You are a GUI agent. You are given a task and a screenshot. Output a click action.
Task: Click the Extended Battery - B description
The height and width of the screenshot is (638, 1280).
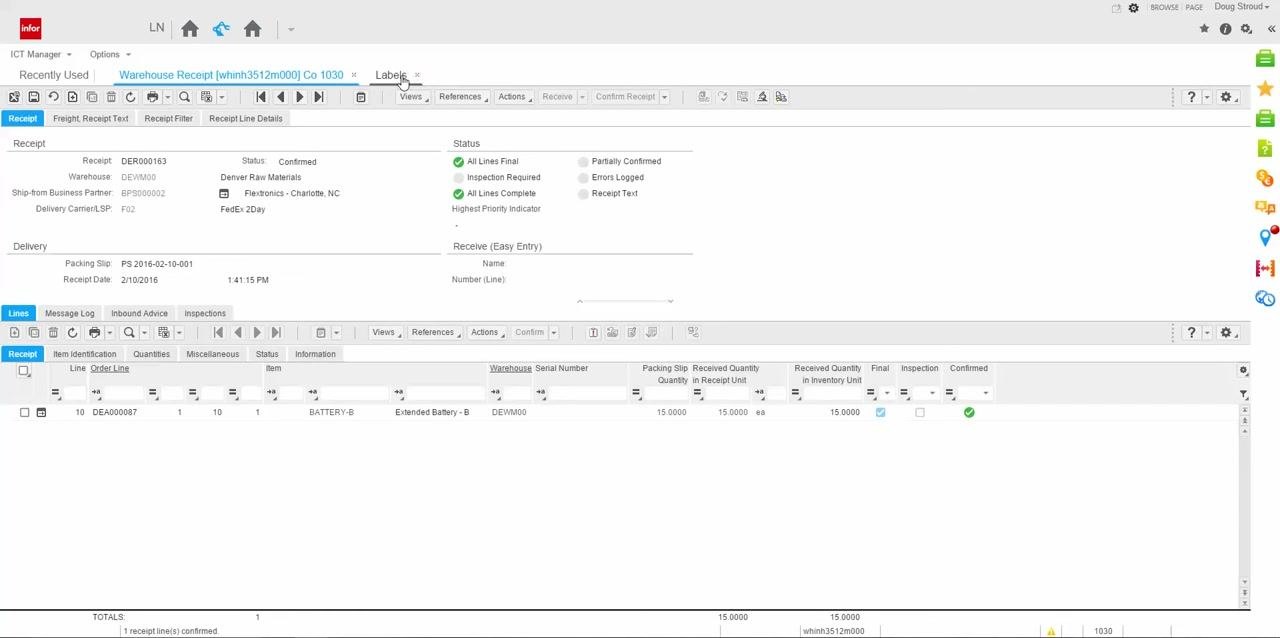[x=432, y=412]
